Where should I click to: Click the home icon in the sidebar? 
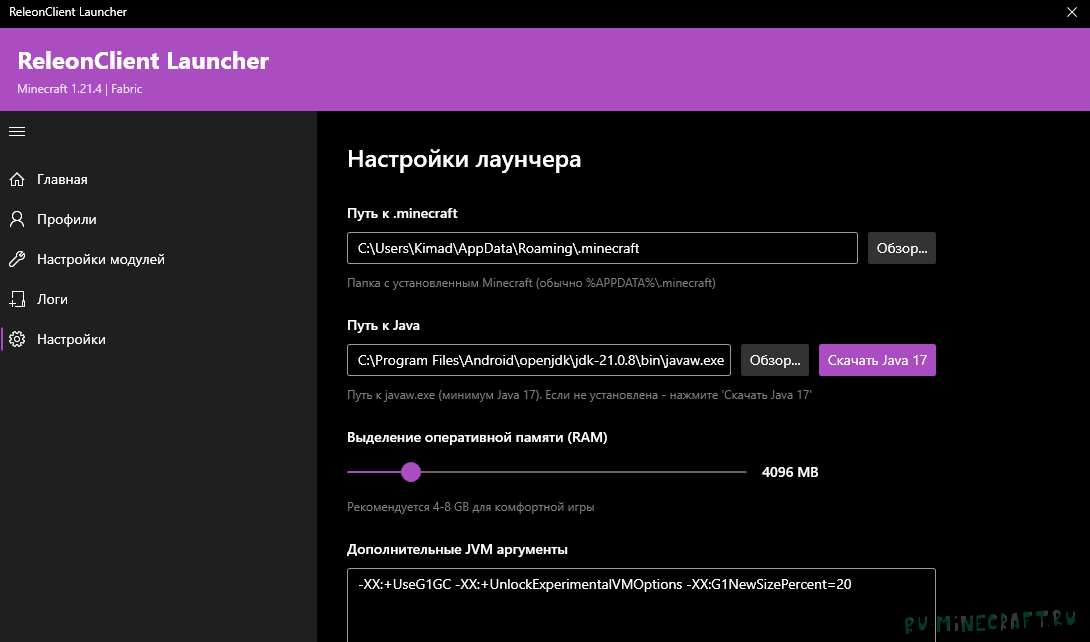coord(17,179)
